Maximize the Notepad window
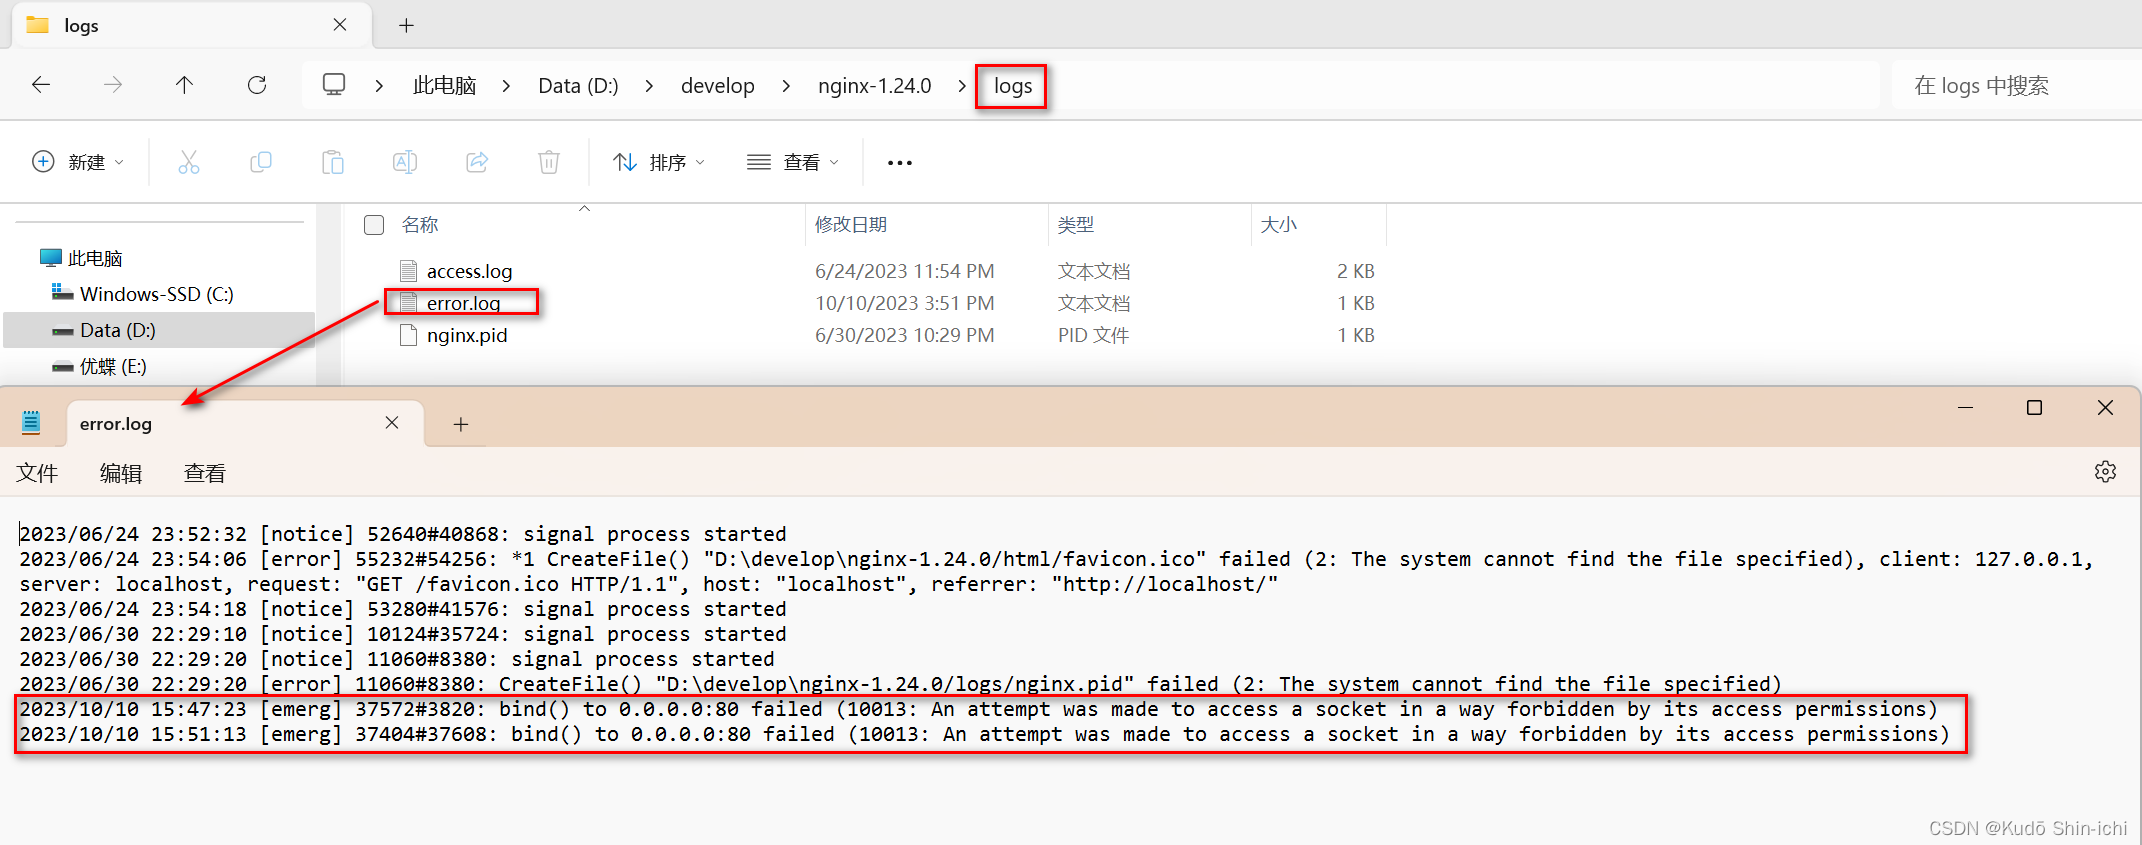2142x845 pixels. click(x=2034, y=408)
